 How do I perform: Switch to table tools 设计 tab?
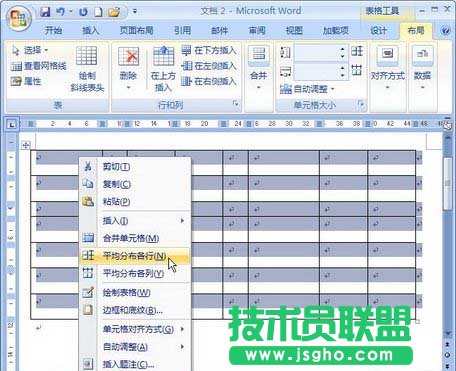click(x=379, y=31)
